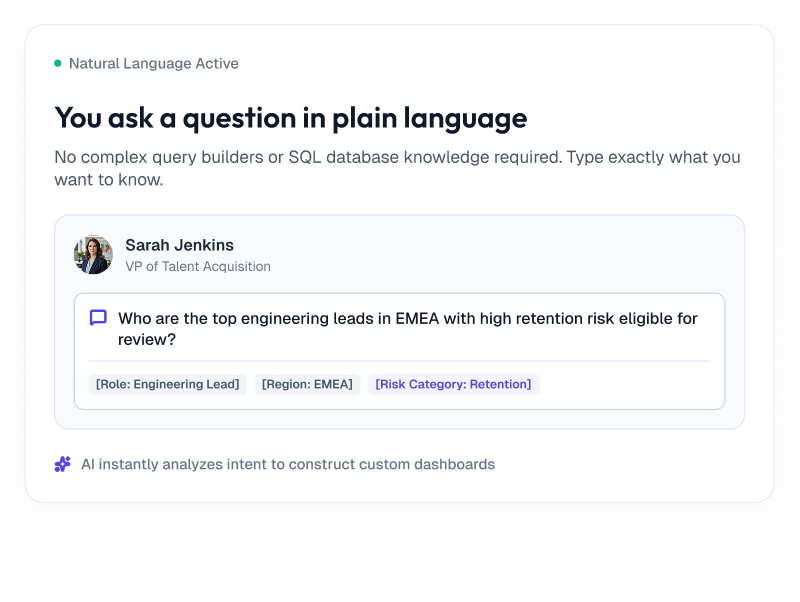Viewport: 800px width, 602px height.
Task: Click the AI sparkle icon at the bottom
Action: tap(63, 464)
